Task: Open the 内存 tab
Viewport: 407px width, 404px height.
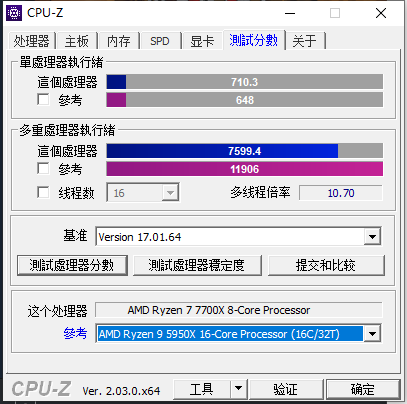Action: [119, 41]
